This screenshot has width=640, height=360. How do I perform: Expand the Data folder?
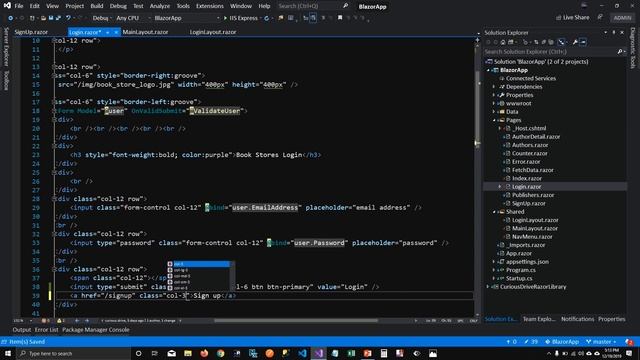pos(494,112)
